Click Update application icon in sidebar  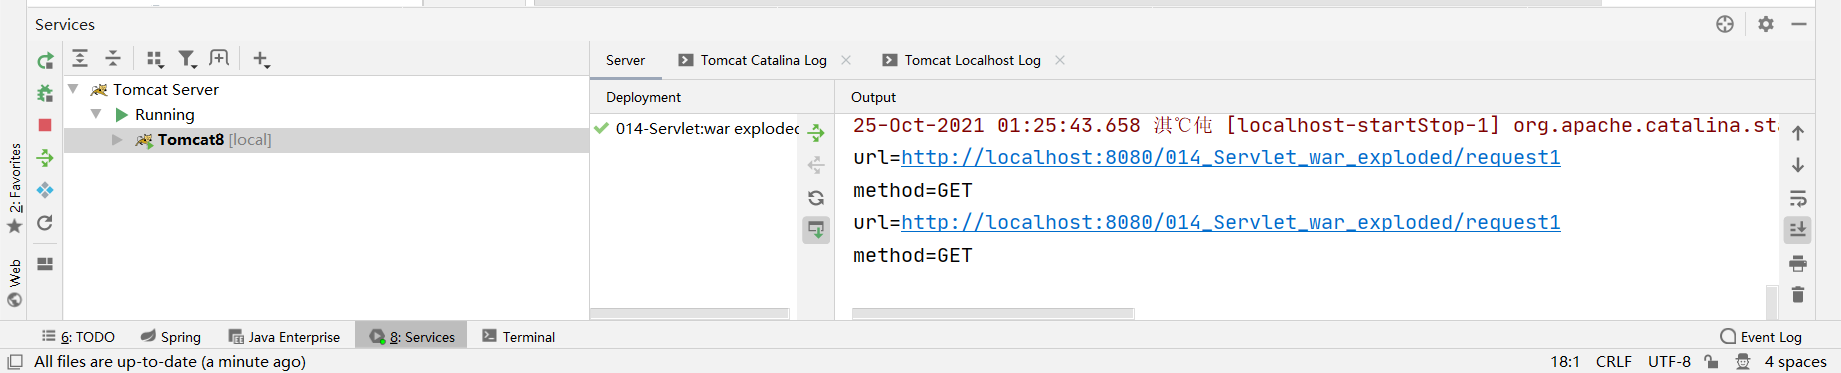(45, 190)
